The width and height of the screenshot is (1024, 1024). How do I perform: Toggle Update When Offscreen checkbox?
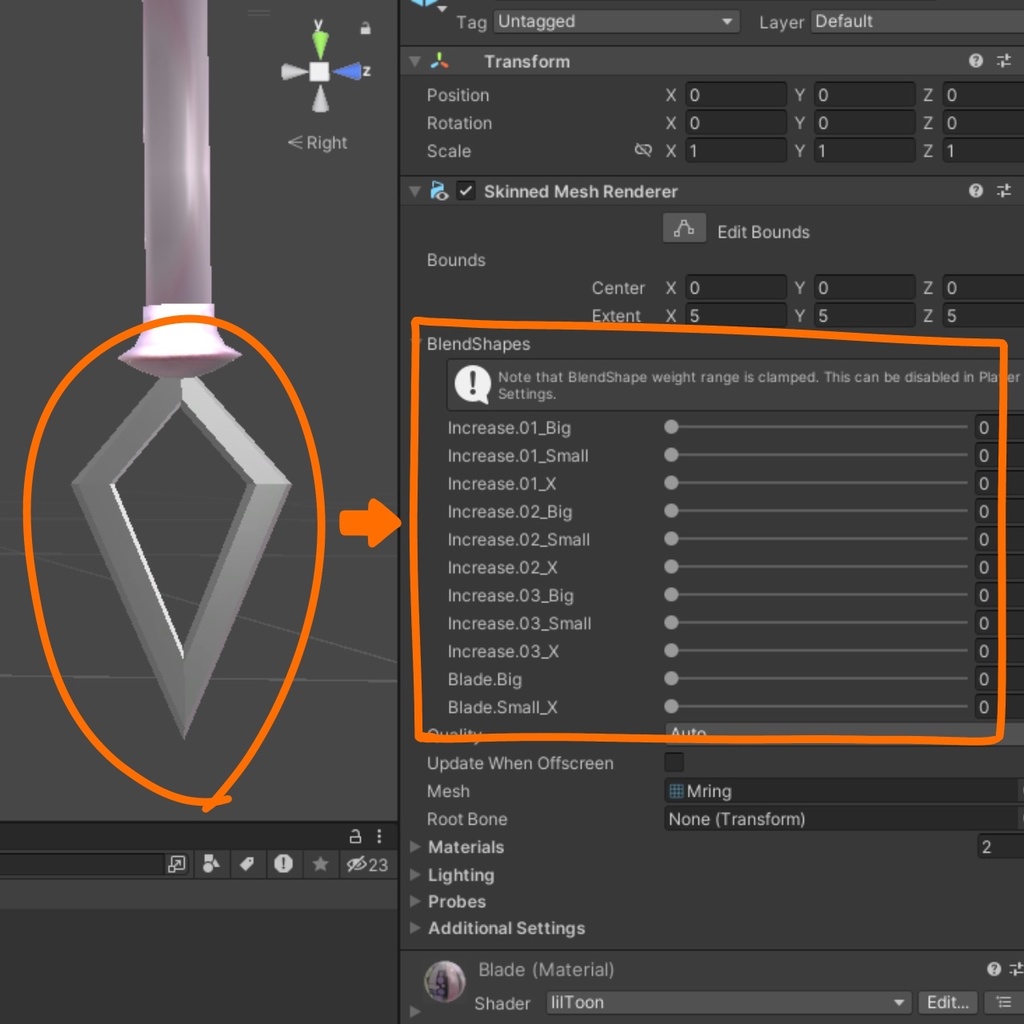click(x=673, y=762)
